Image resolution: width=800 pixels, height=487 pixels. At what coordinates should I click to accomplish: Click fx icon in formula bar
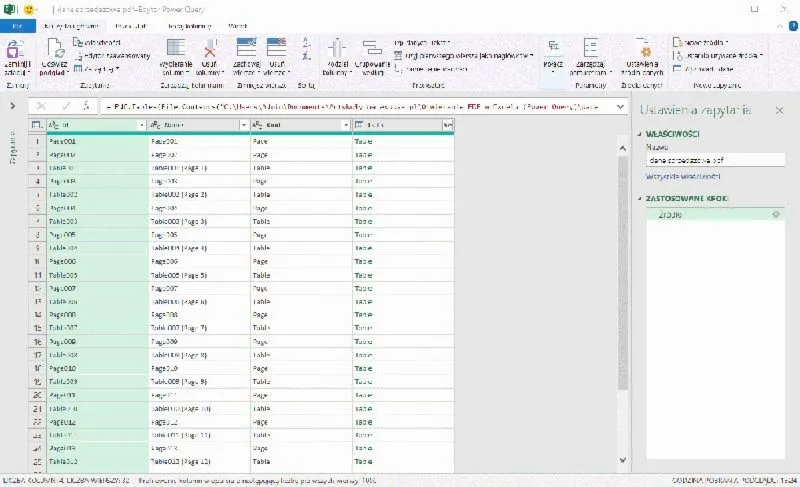86,106
